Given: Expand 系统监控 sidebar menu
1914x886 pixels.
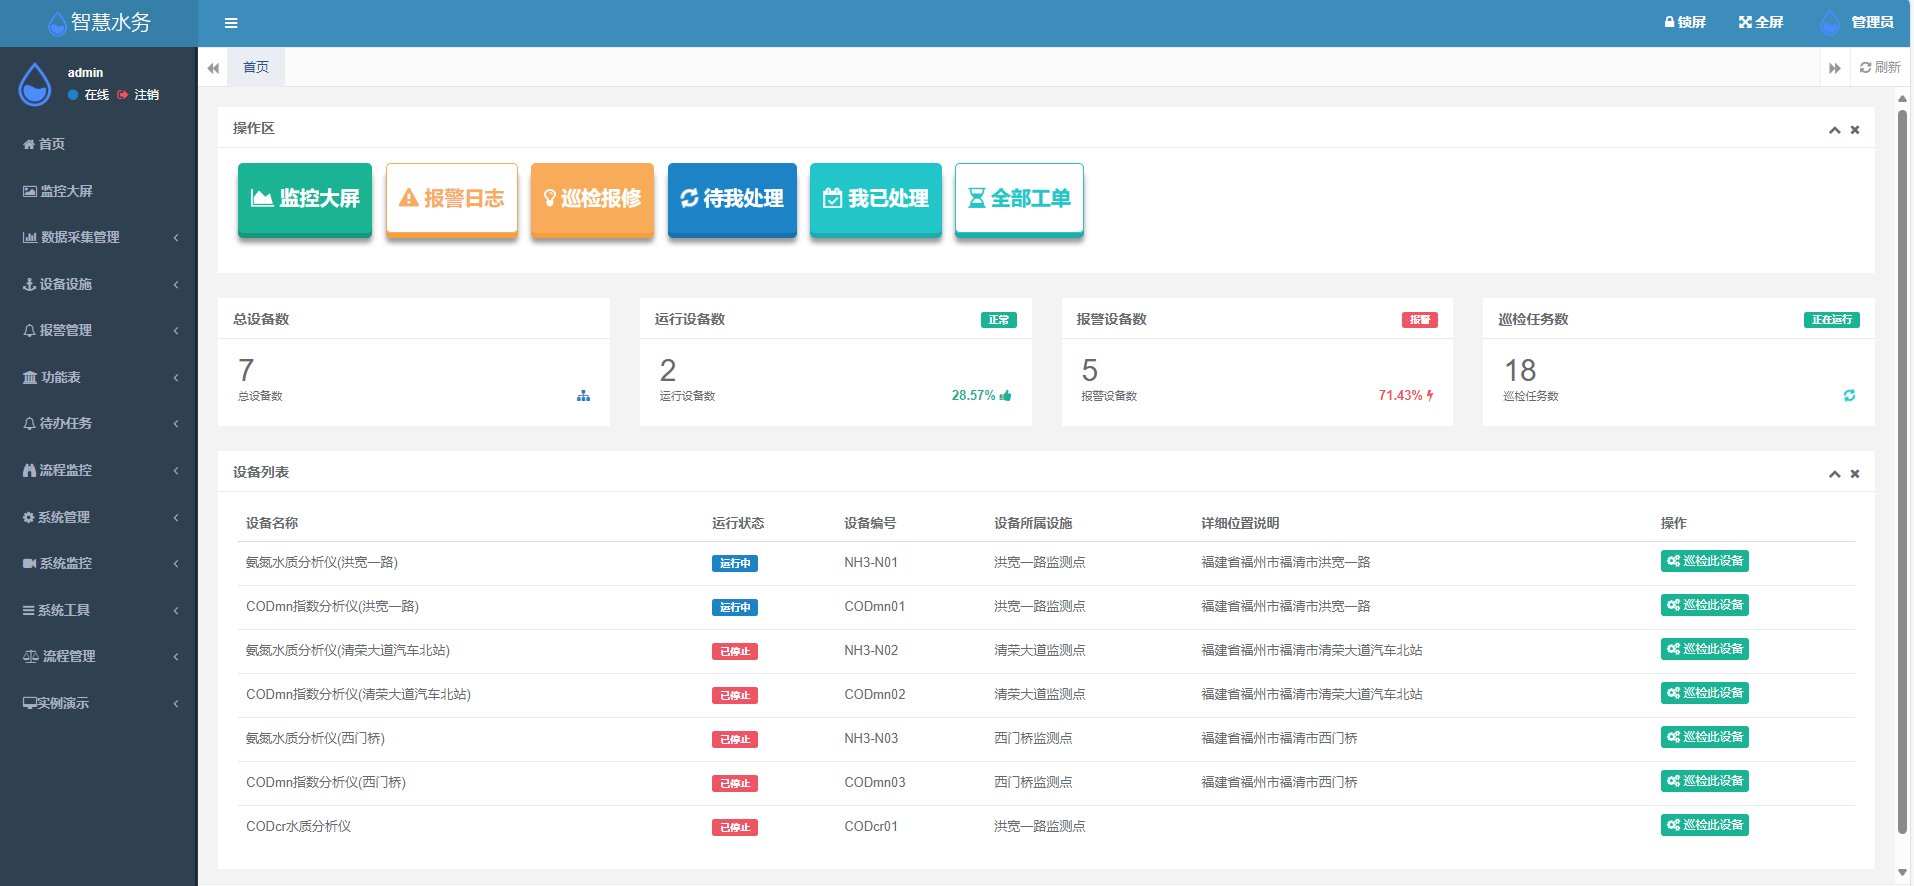Looking at the screenshot, I should click(x=98, y=563).
